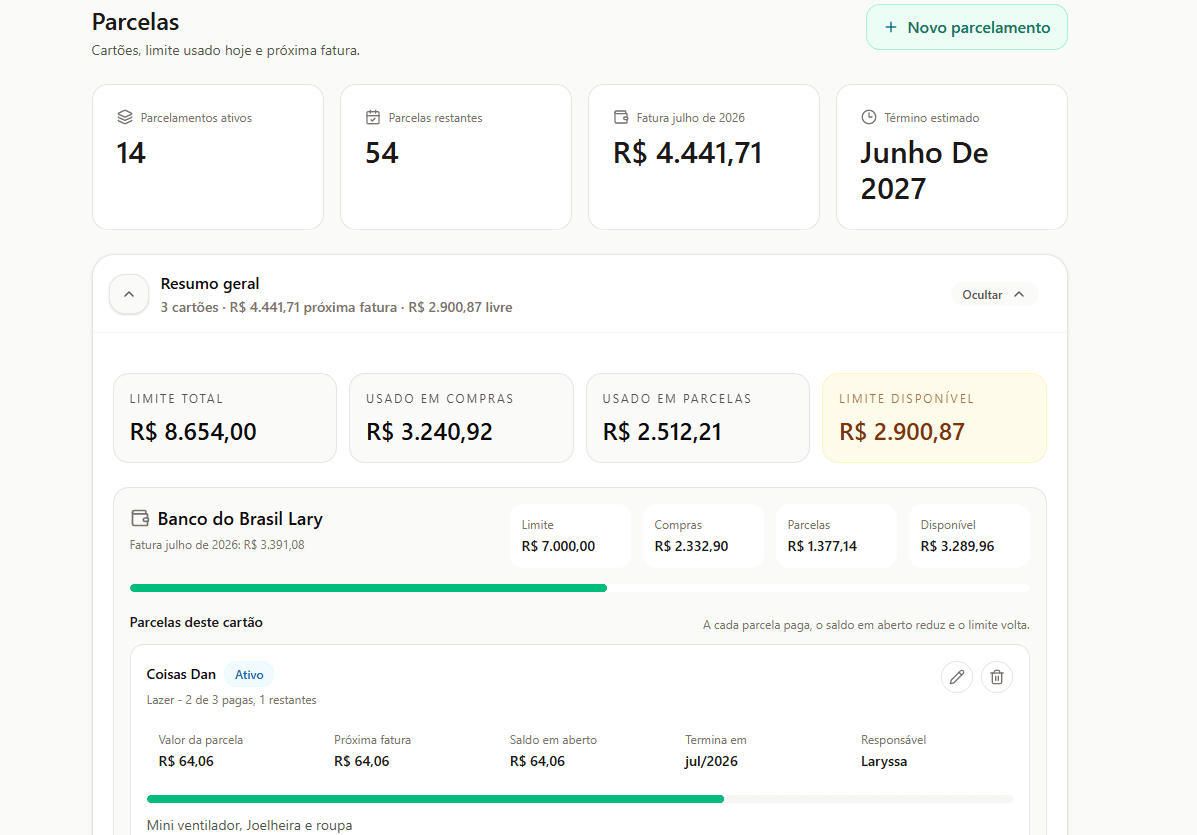1197x835 pixels.
Task: Click the Resumo geral heading
Action: 210,284
